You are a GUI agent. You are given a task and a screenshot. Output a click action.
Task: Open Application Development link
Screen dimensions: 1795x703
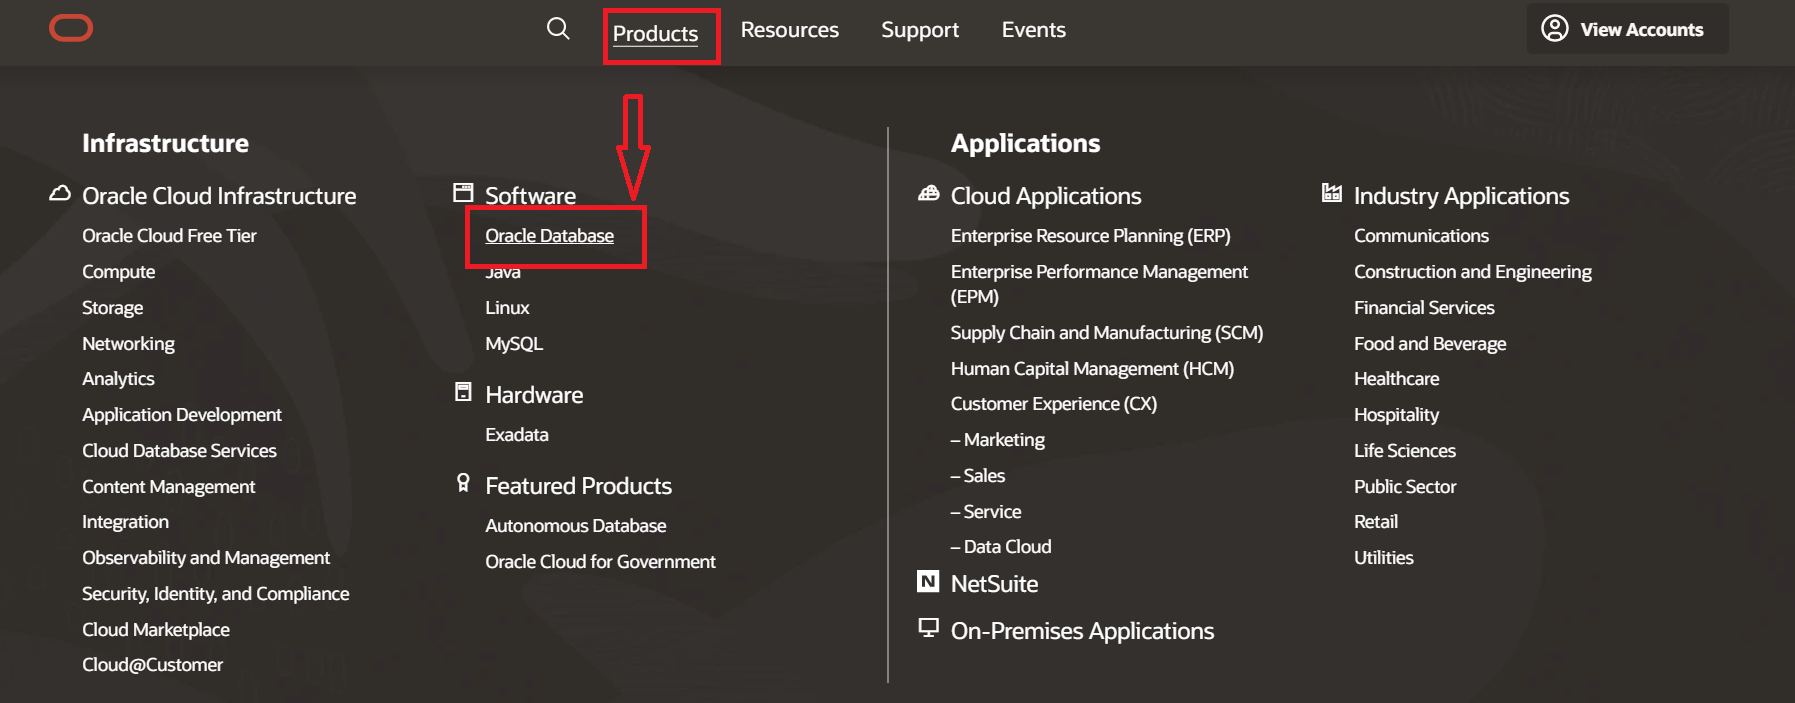182,415
